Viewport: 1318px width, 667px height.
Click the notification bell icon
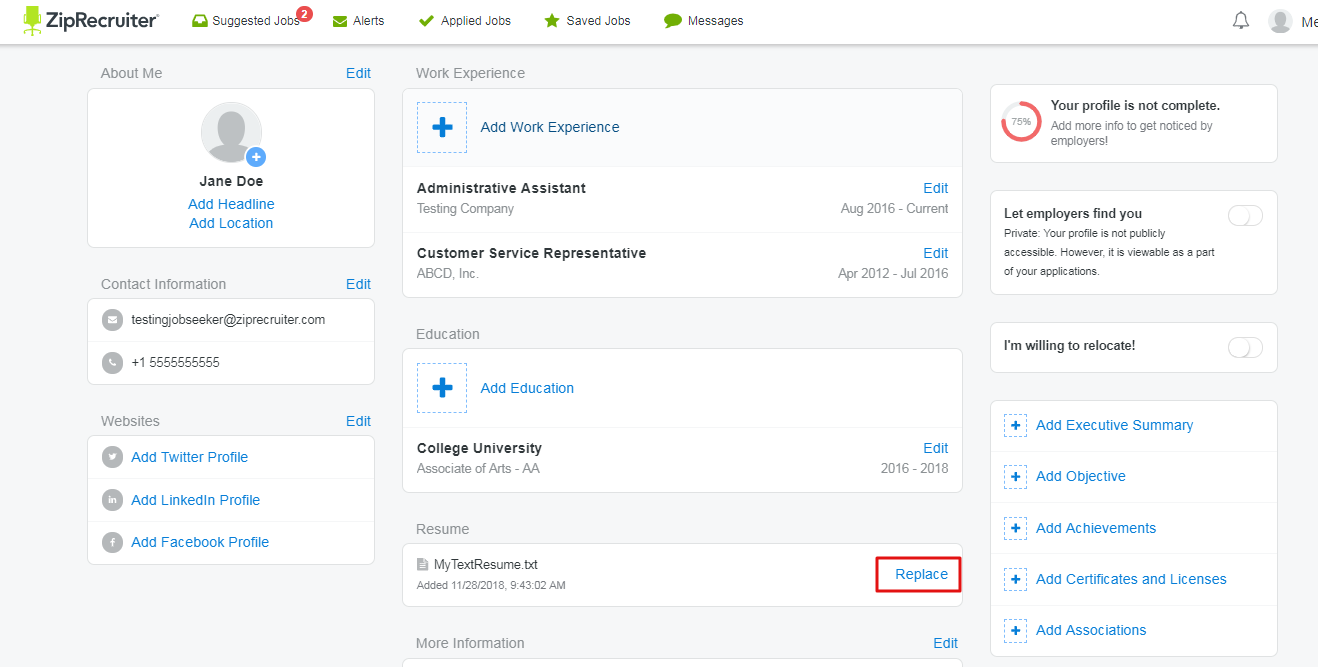point(1241,21)
